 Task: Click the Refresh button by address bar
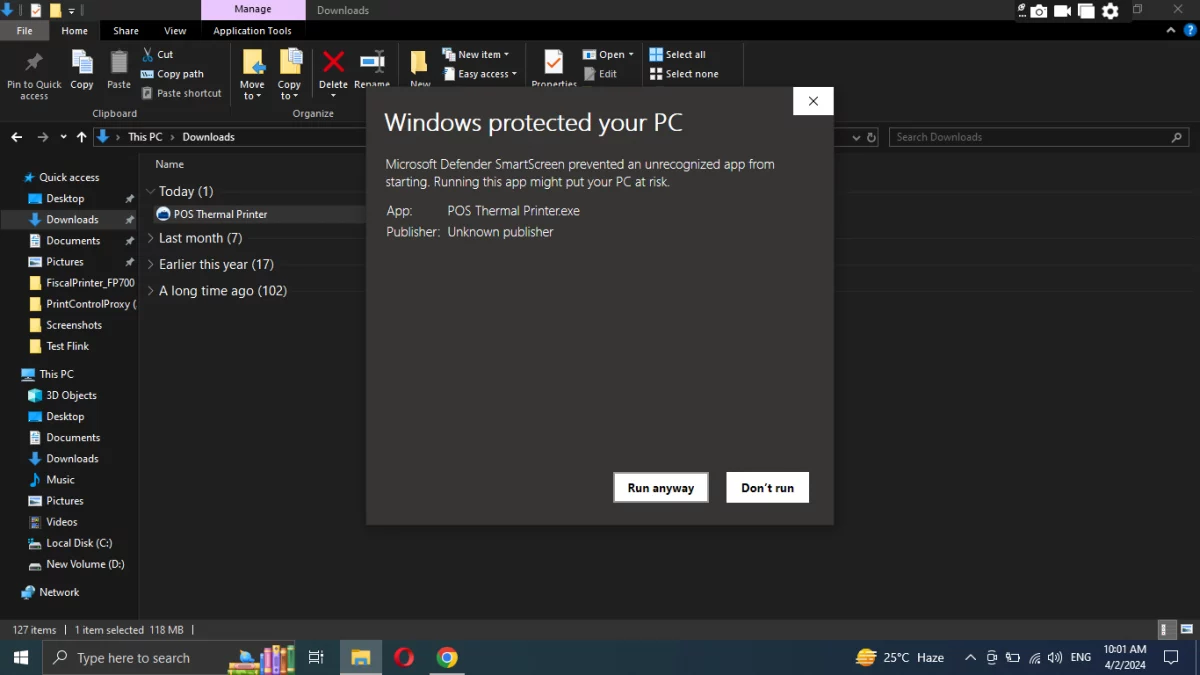[x=872, y=137]
